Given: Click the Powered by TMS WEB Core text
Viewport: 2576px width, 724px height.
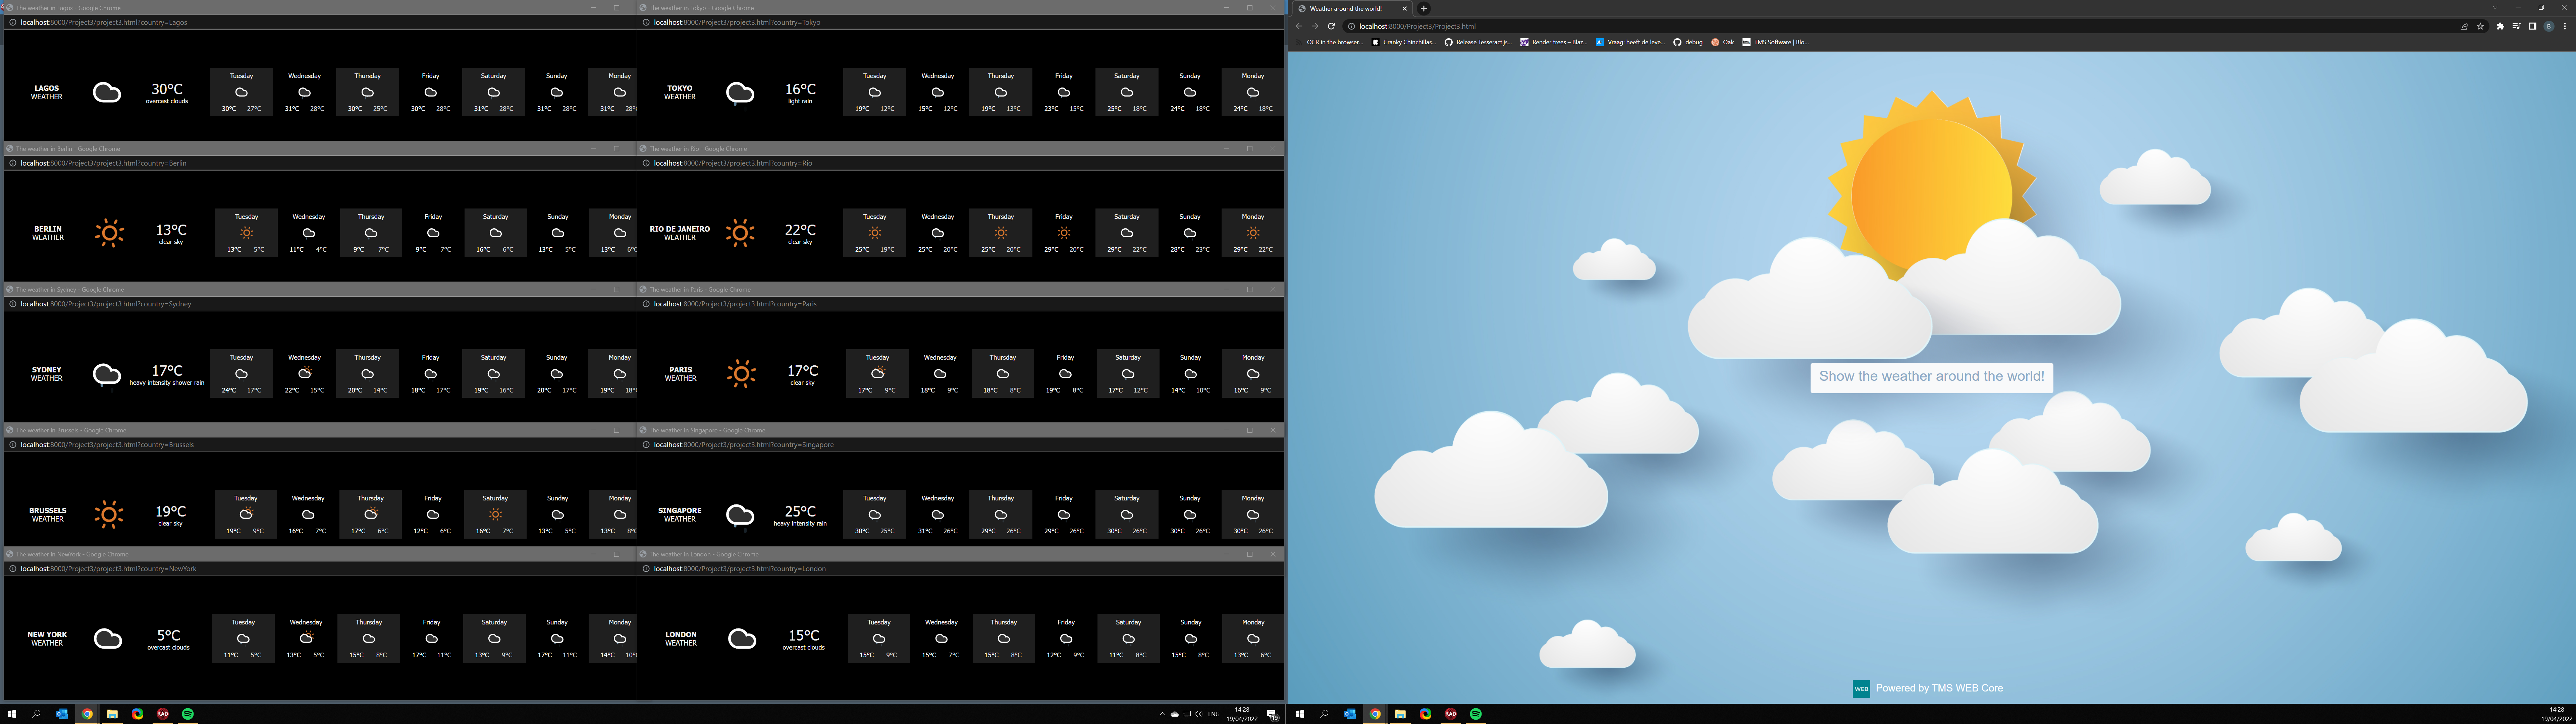Looking at the screenshot, I should click(1939, 688).
